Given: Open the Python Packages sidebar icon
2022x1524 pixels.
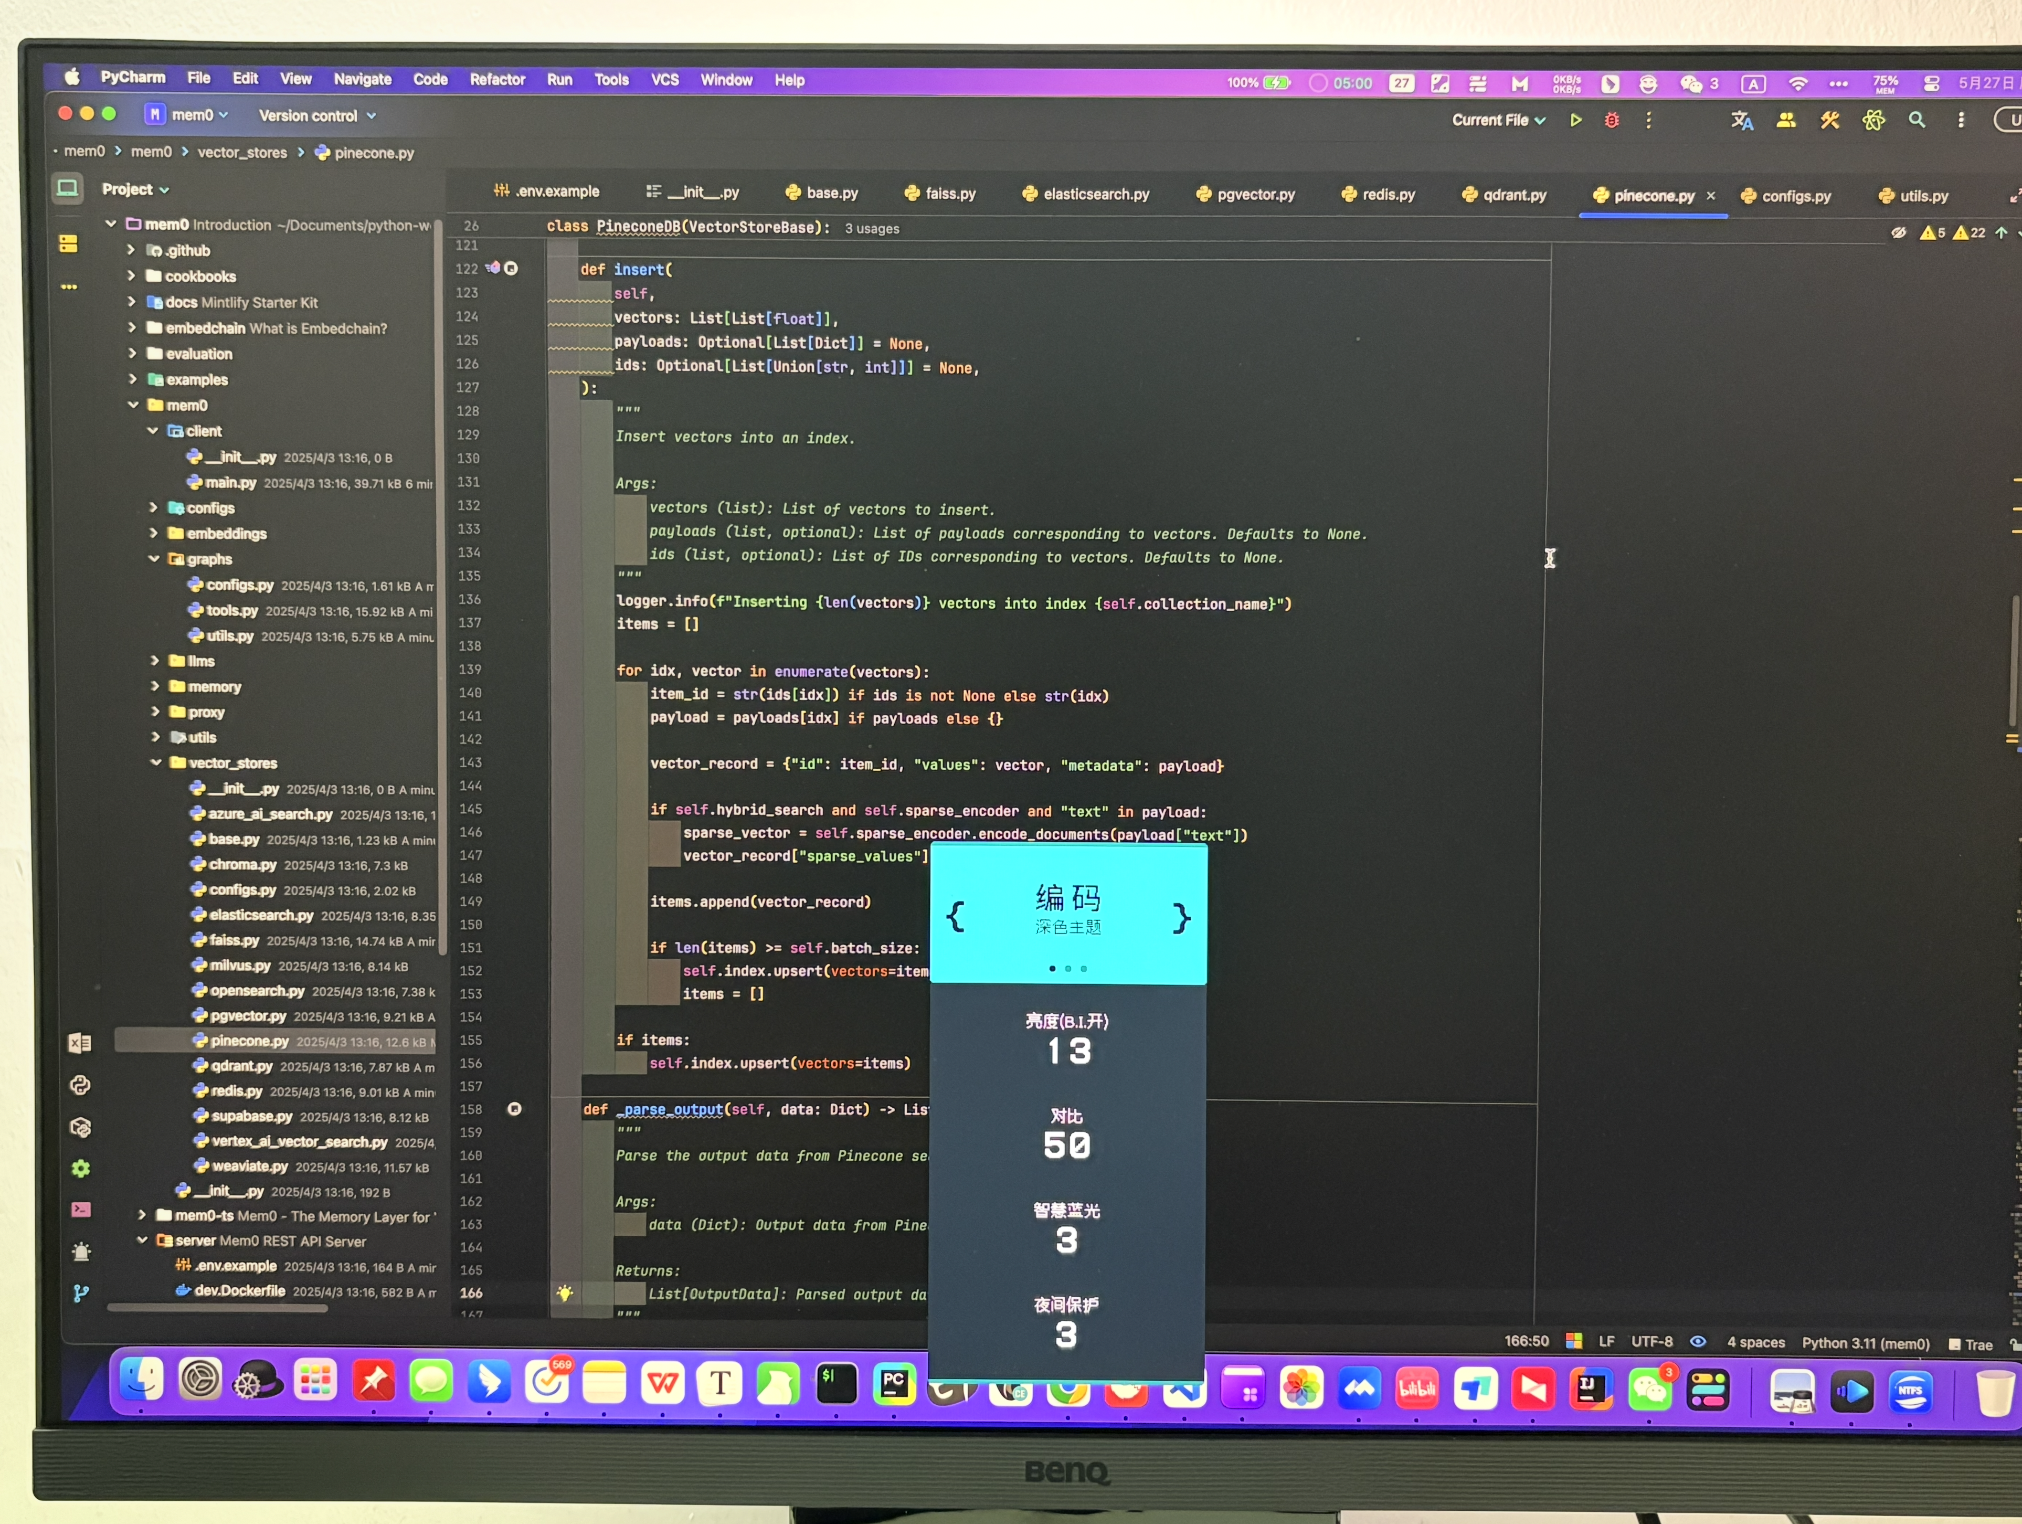Looking at the screenshot, I should coord(81,1128).
